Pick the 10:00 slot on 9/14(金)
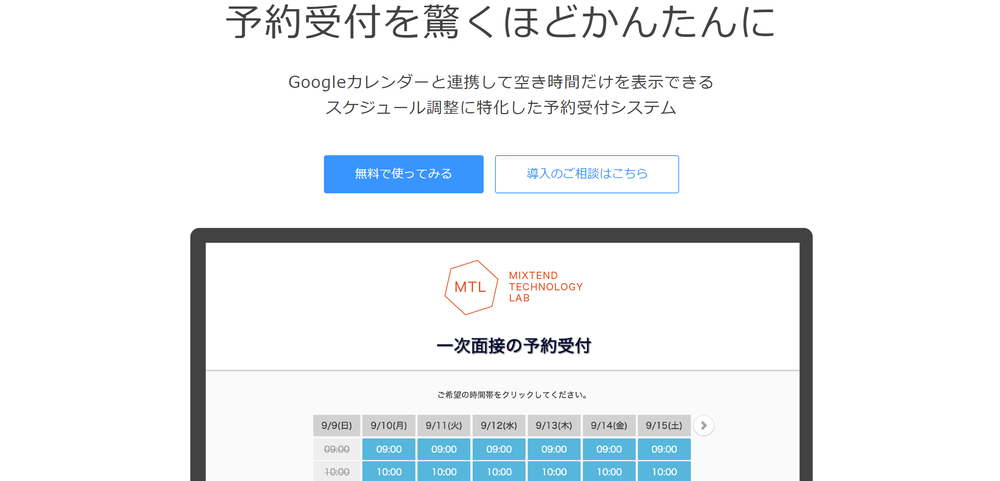1000x481 pixels. [609, 471]
